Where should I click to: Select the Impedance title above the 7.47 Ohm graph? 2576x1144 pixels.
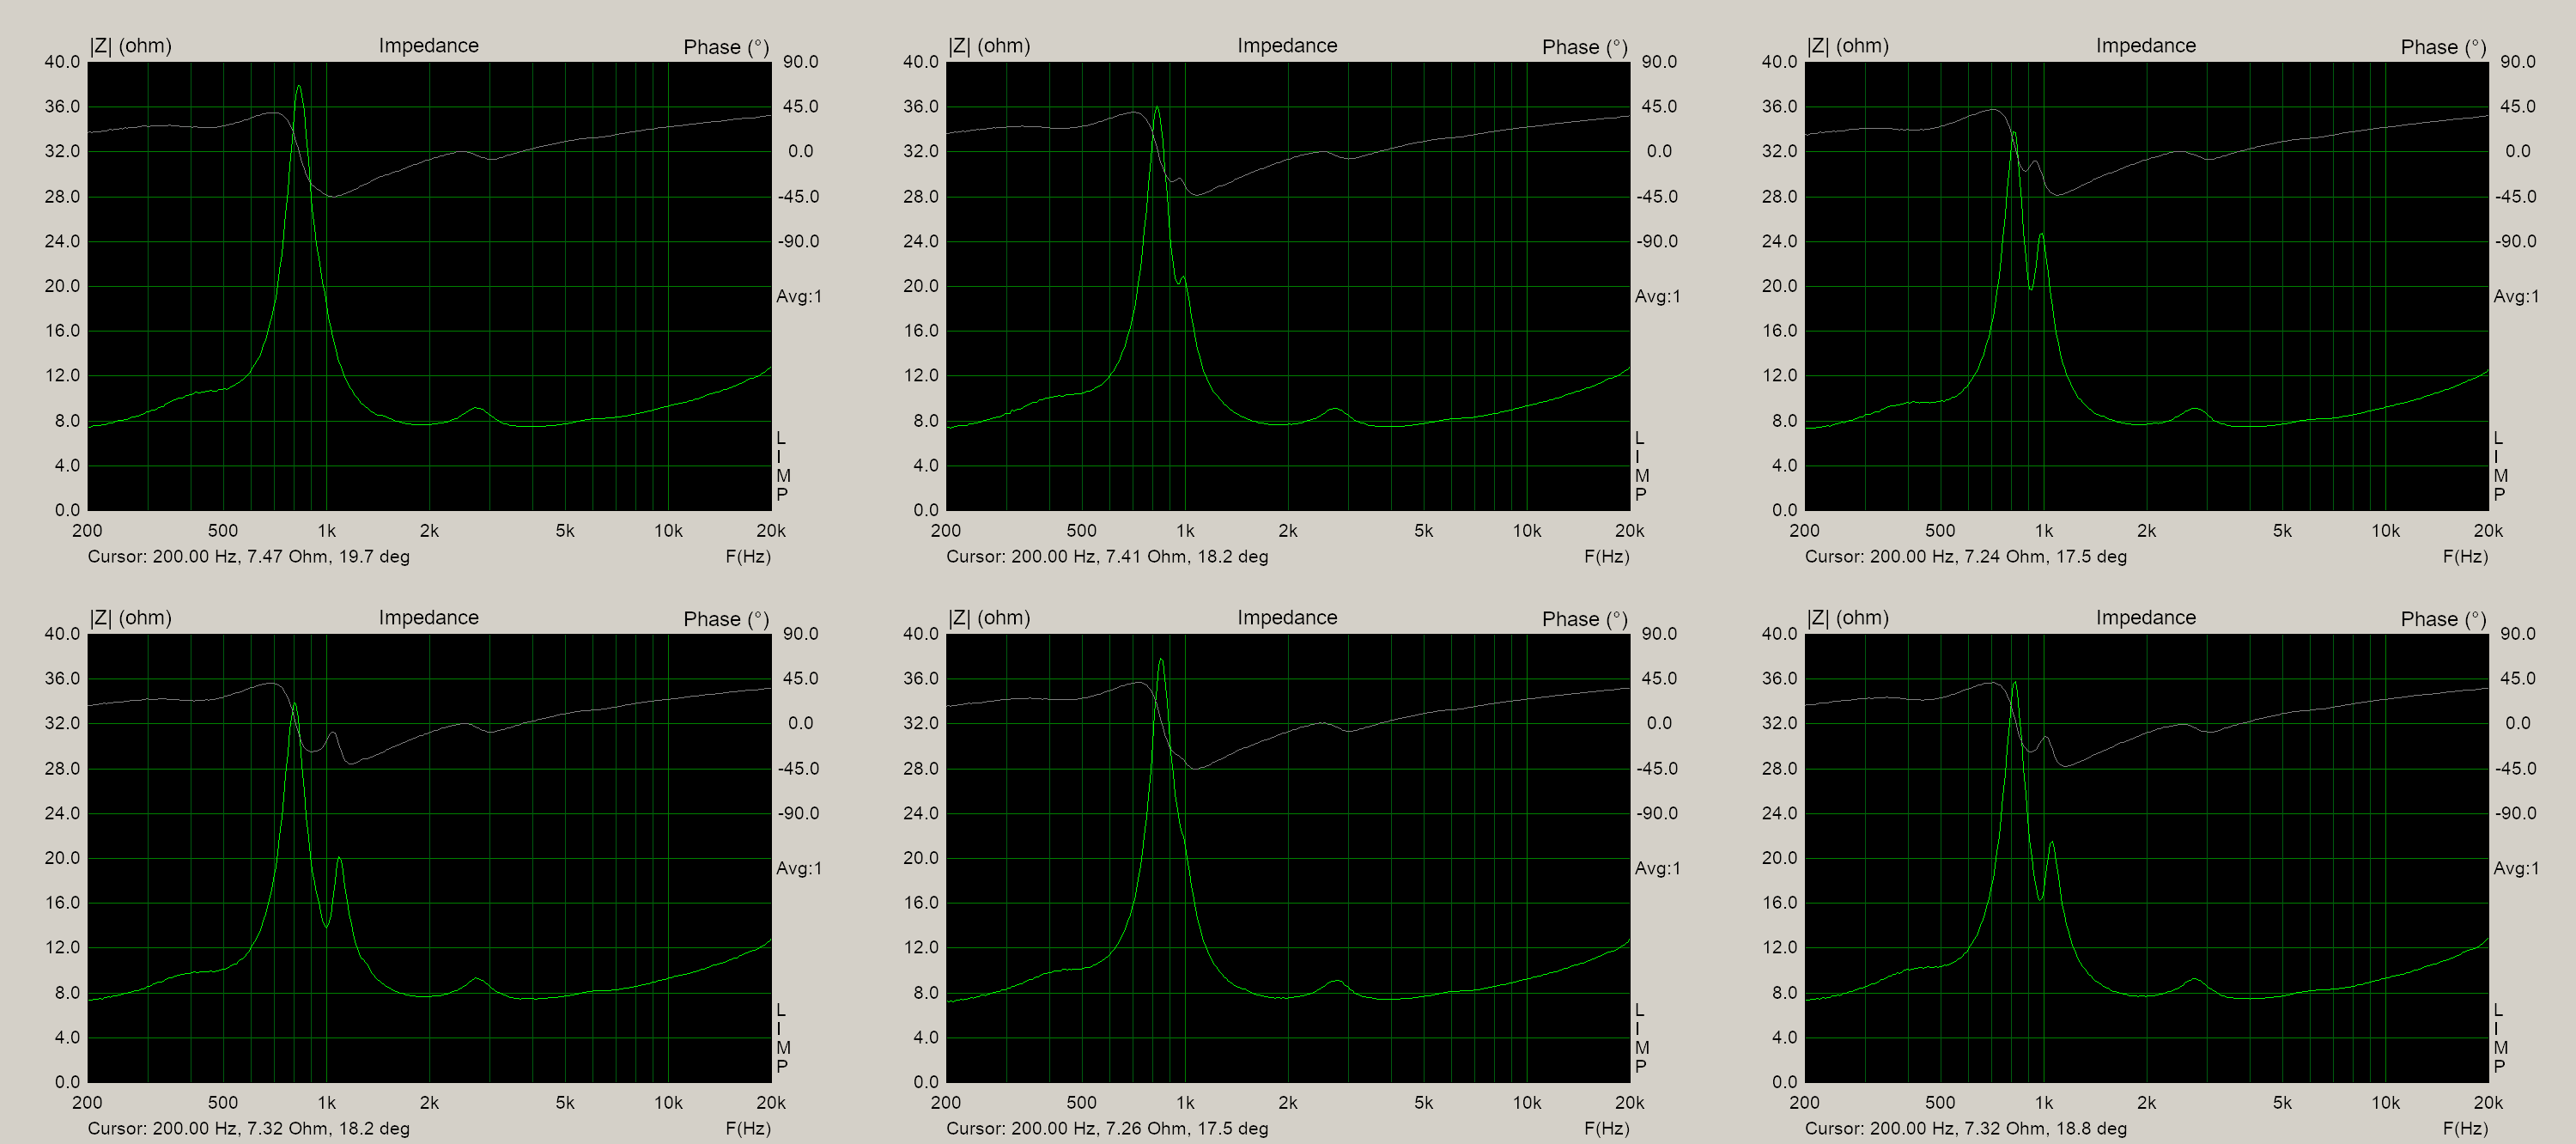click(x=428, y=46)
